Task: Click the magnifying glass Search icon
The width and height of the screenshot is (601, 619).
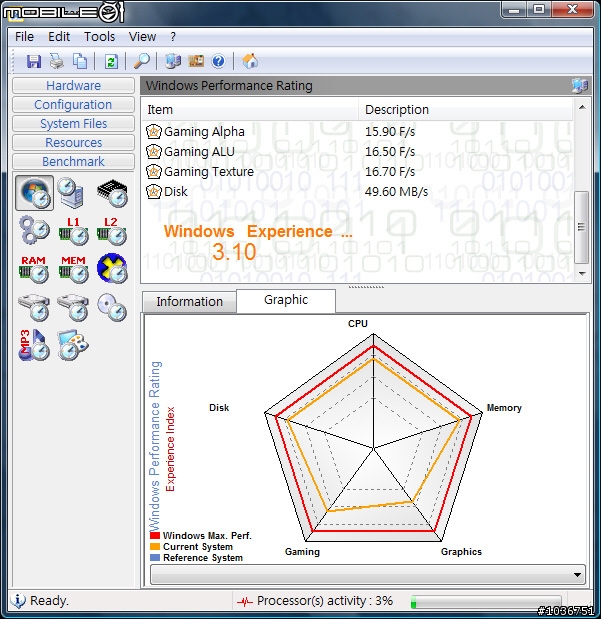Action: click(x=142, y=62)
